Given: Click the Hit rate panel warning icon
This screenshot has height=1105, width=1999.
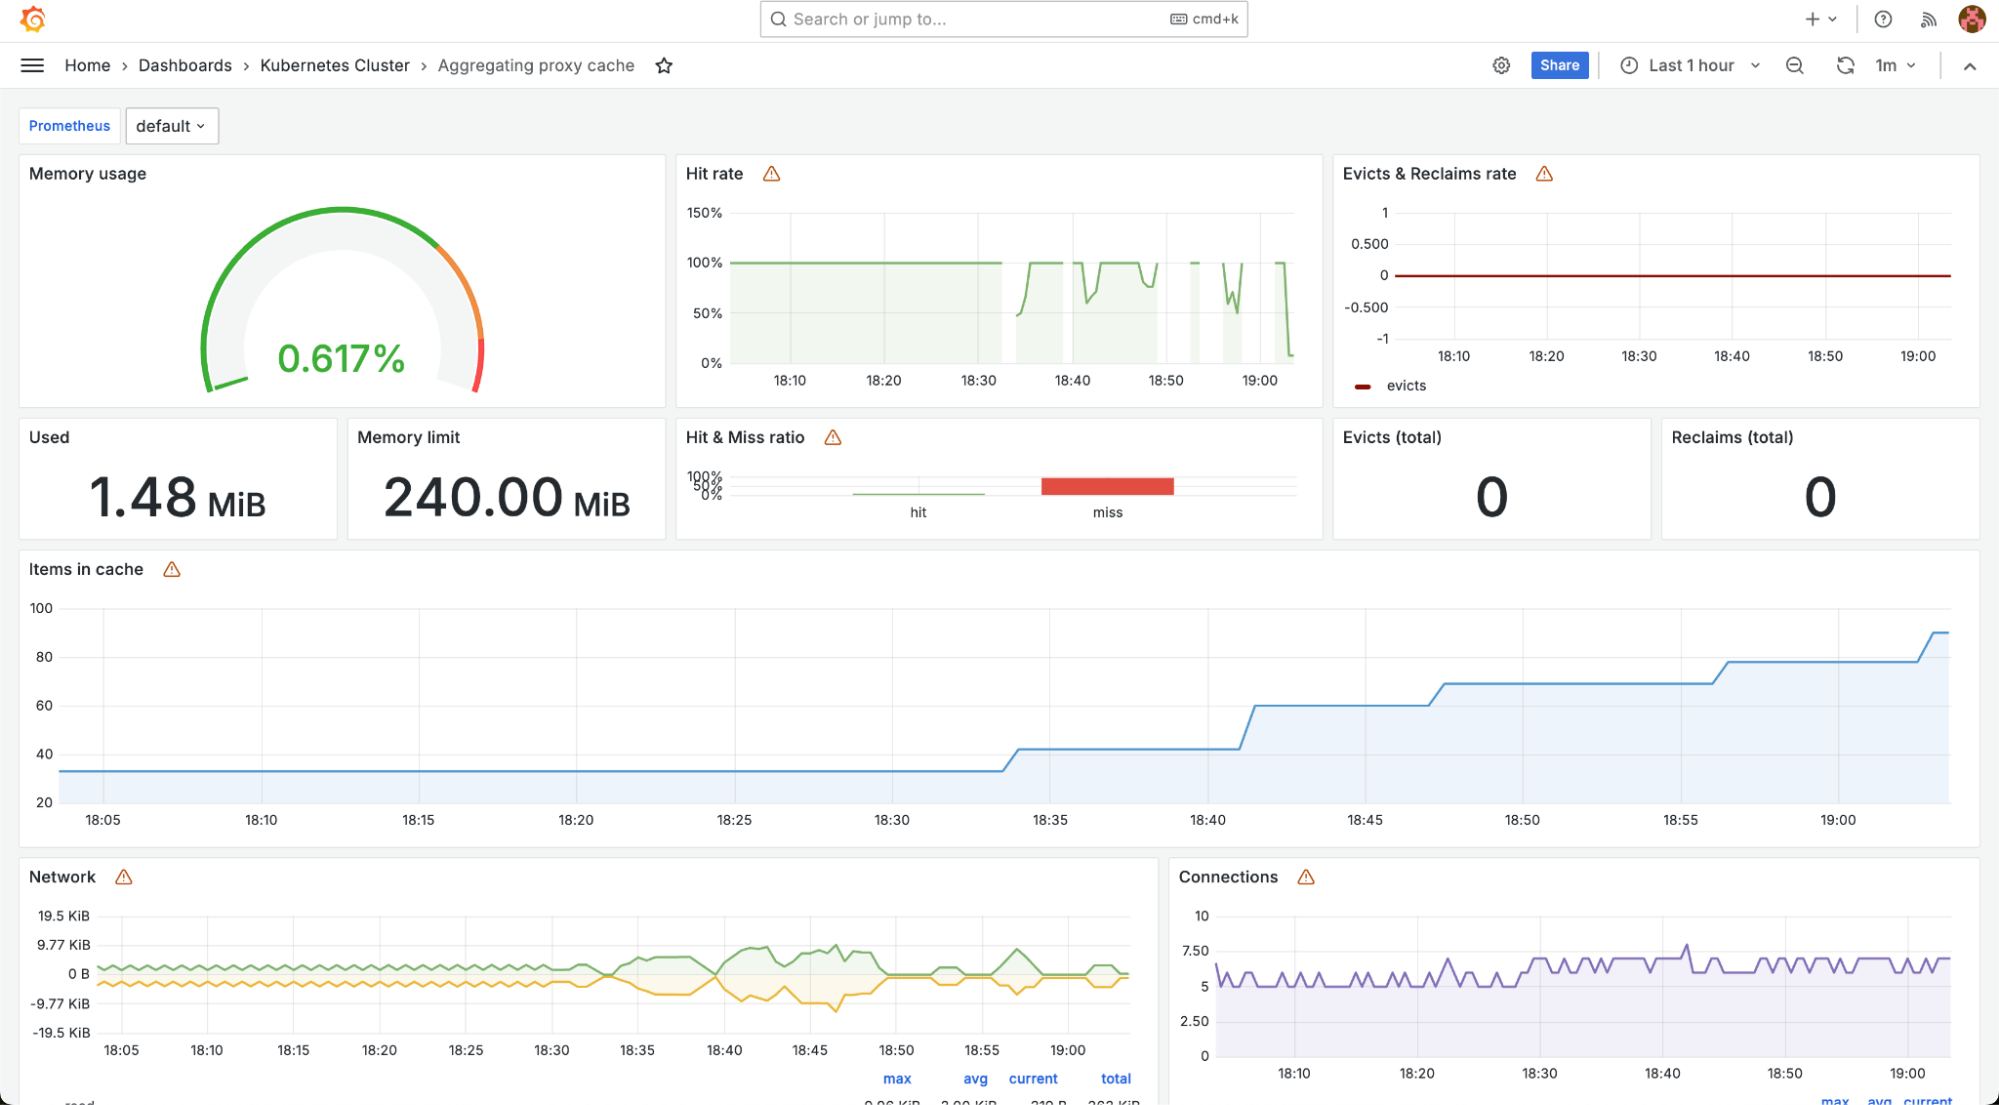Looking at the screenshot, I should 771,174.
